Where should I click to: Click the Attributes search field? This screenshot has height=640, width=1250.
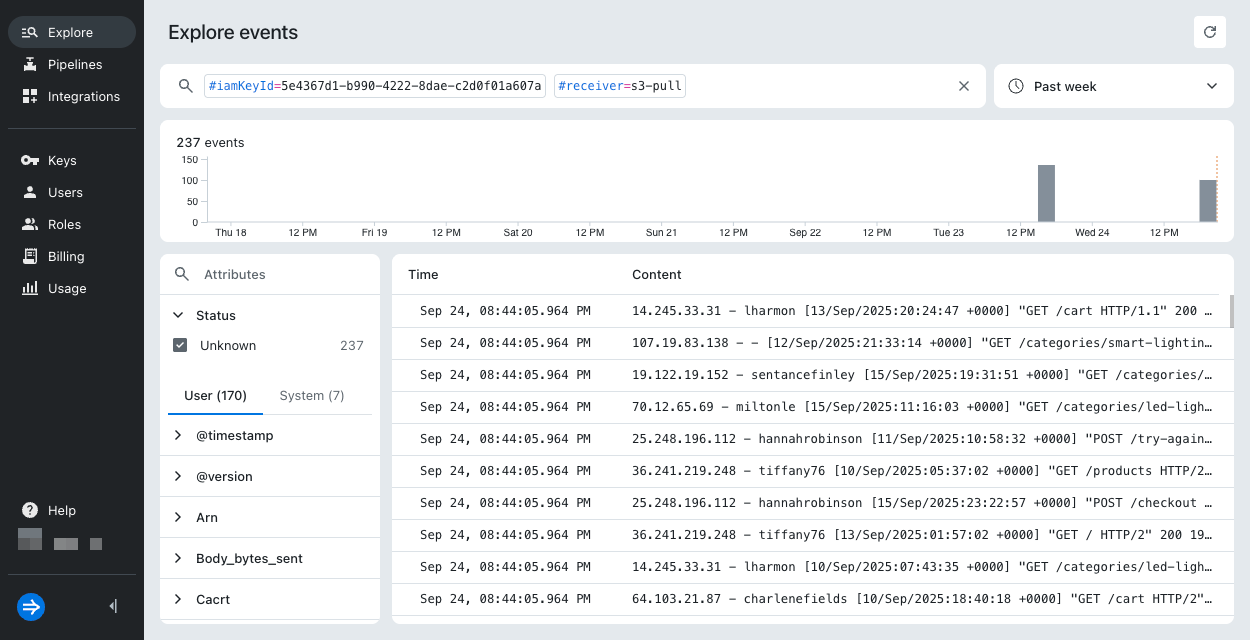(x=280, y=274)
